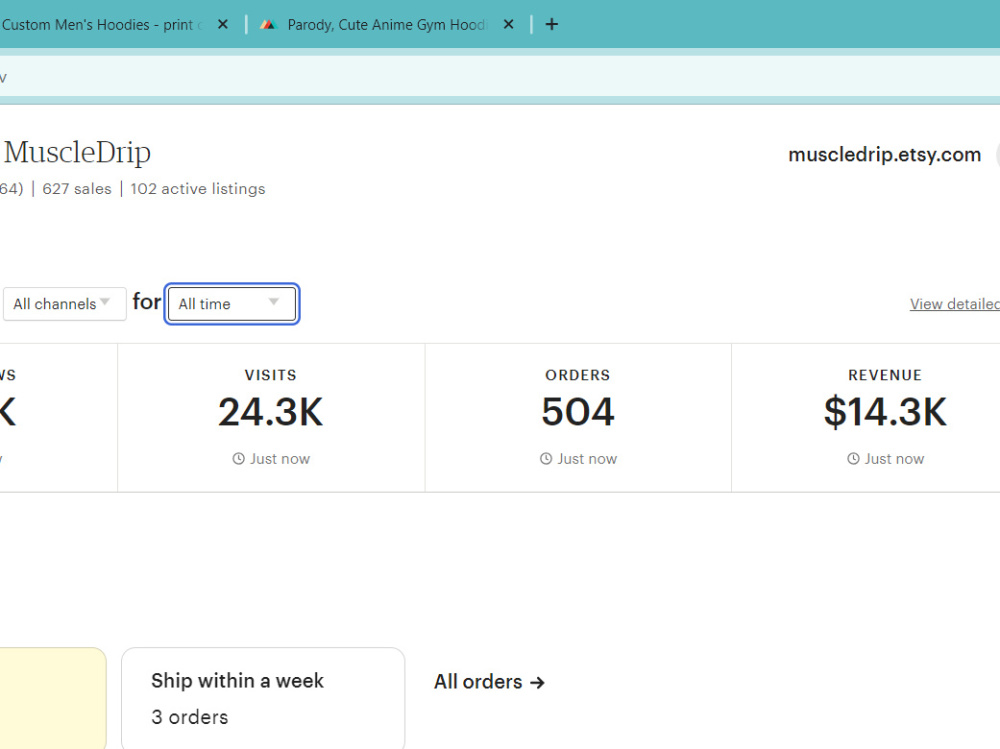The height and width of the screenshot is (749, 1000).
Task: Click the clock icon under Revenue
Action: pyautogui.click(x=853, y=459)
